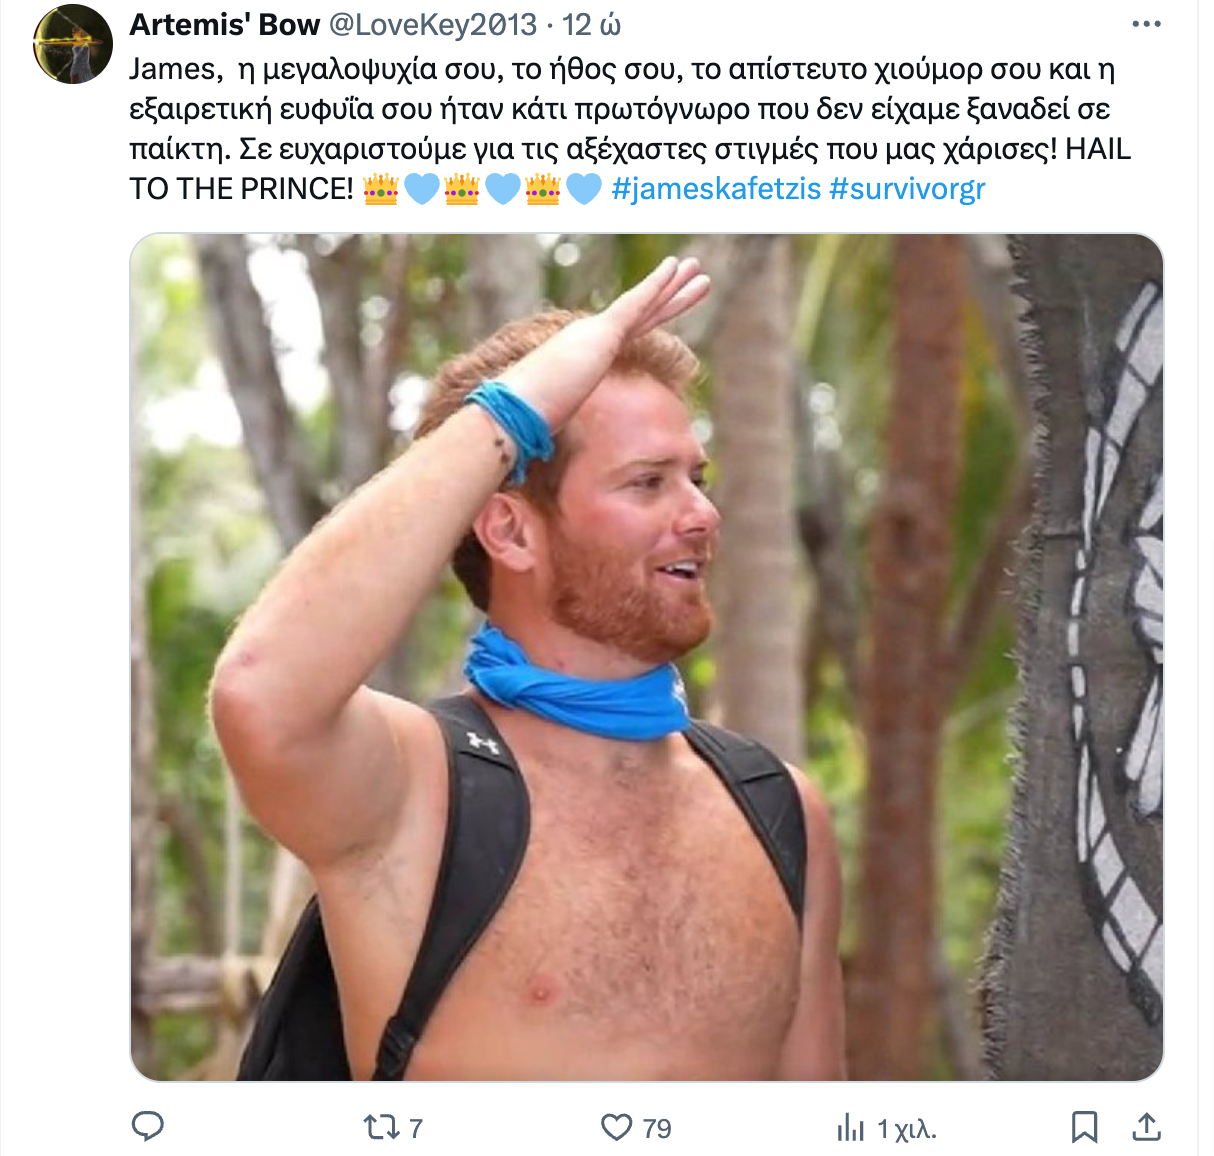Screen dimensions: 1214x1156
Task: Expand the three-dot more options menu
Action: coord(1146,24)
